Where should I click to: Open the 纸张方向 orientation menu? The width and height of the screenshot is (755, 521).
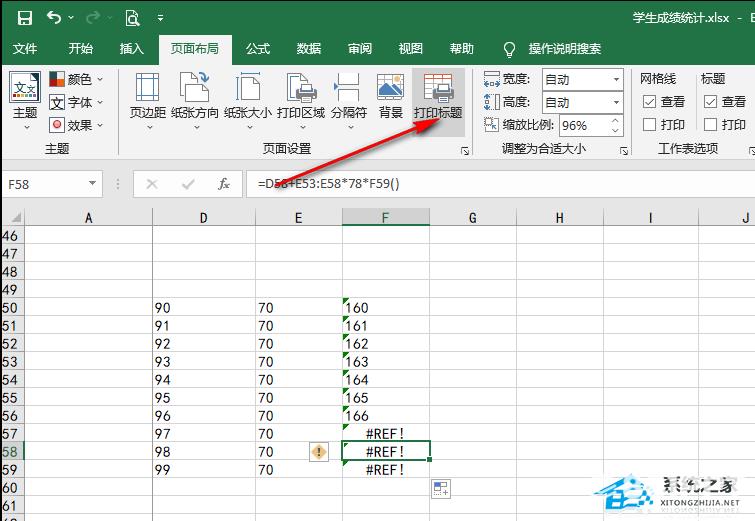click(195, 101)
